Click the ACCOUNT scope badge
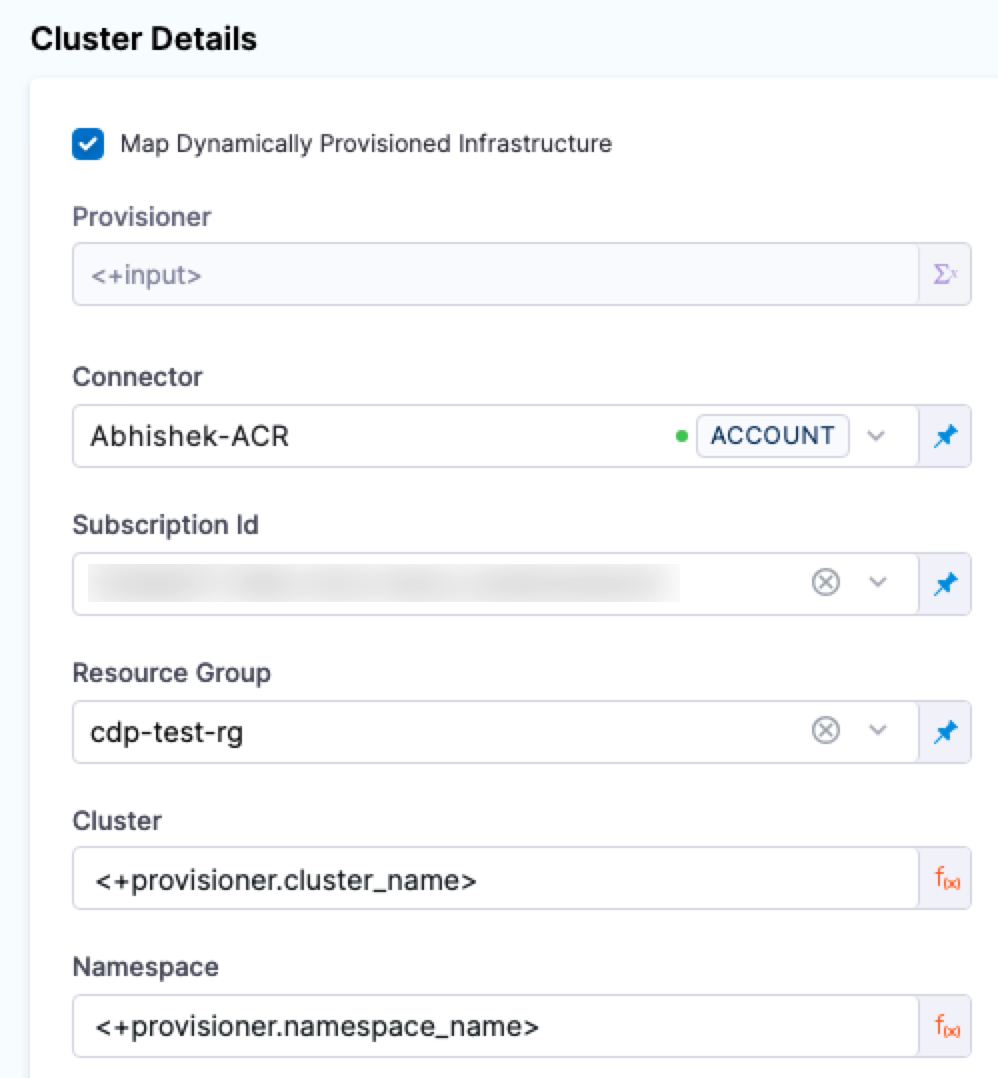The height and width of the screenshot is (1078, 998). click(772, 436)
